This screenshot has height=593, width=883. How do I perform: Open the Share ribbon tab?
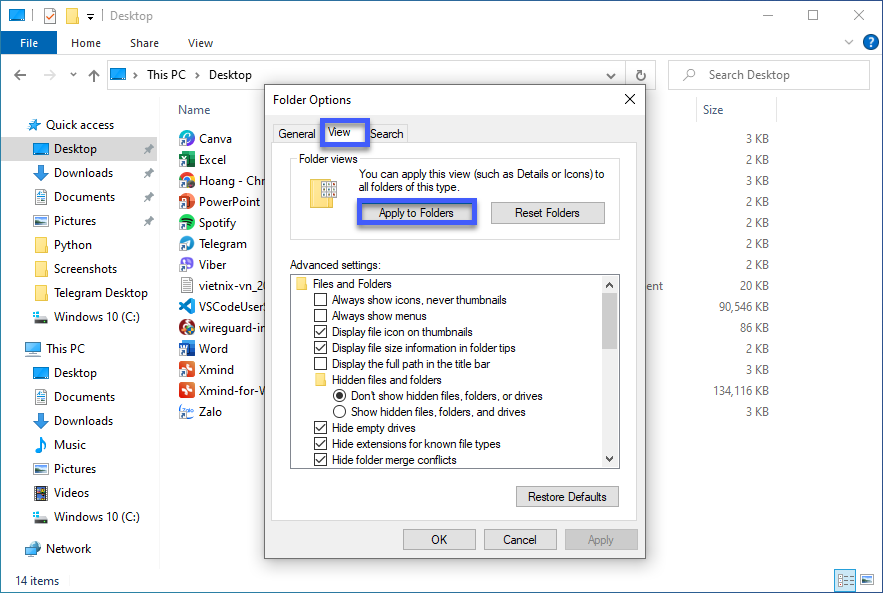point(144,43)
